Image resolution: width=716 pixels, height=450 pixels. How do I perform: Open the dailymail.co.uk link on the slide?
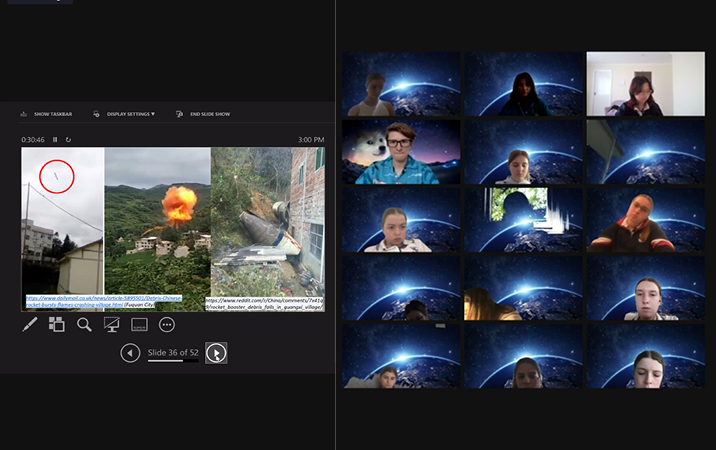[x=104, y=301]
